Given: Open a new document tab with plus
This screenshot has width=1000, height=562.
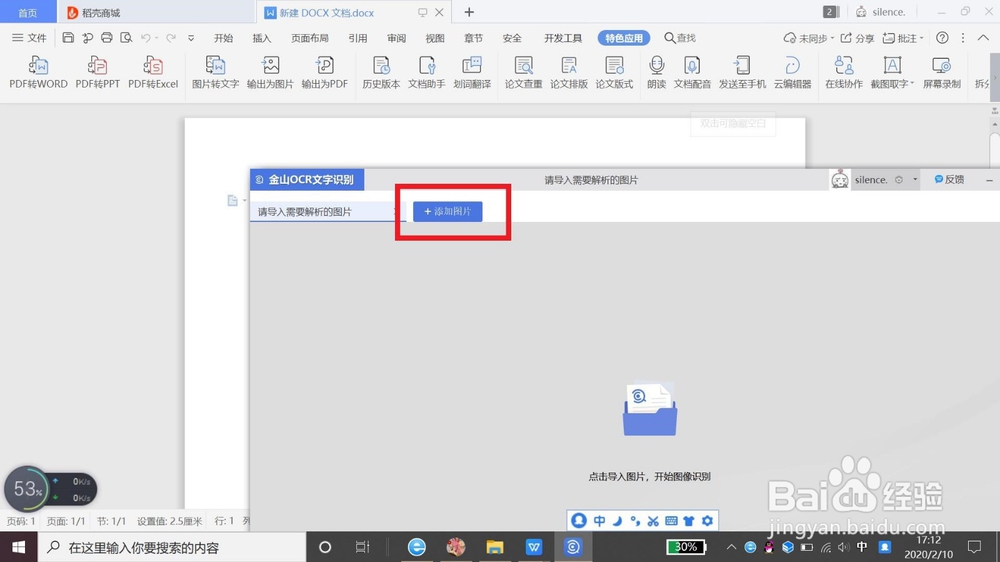Looking at the screenshot, I should pos(469,12).
